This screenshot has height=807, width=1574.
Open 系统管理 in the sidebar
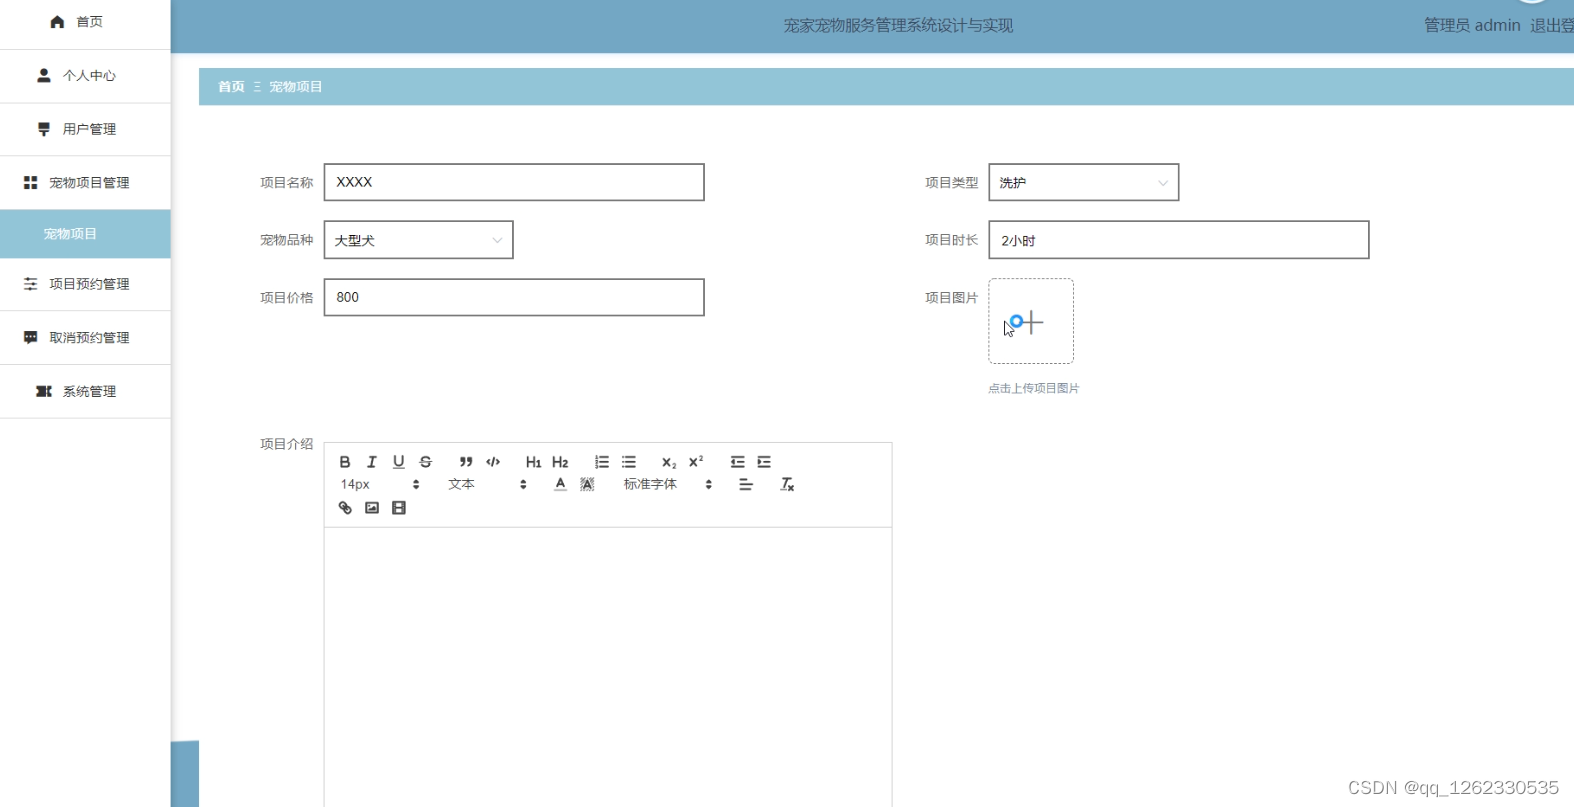85,392
